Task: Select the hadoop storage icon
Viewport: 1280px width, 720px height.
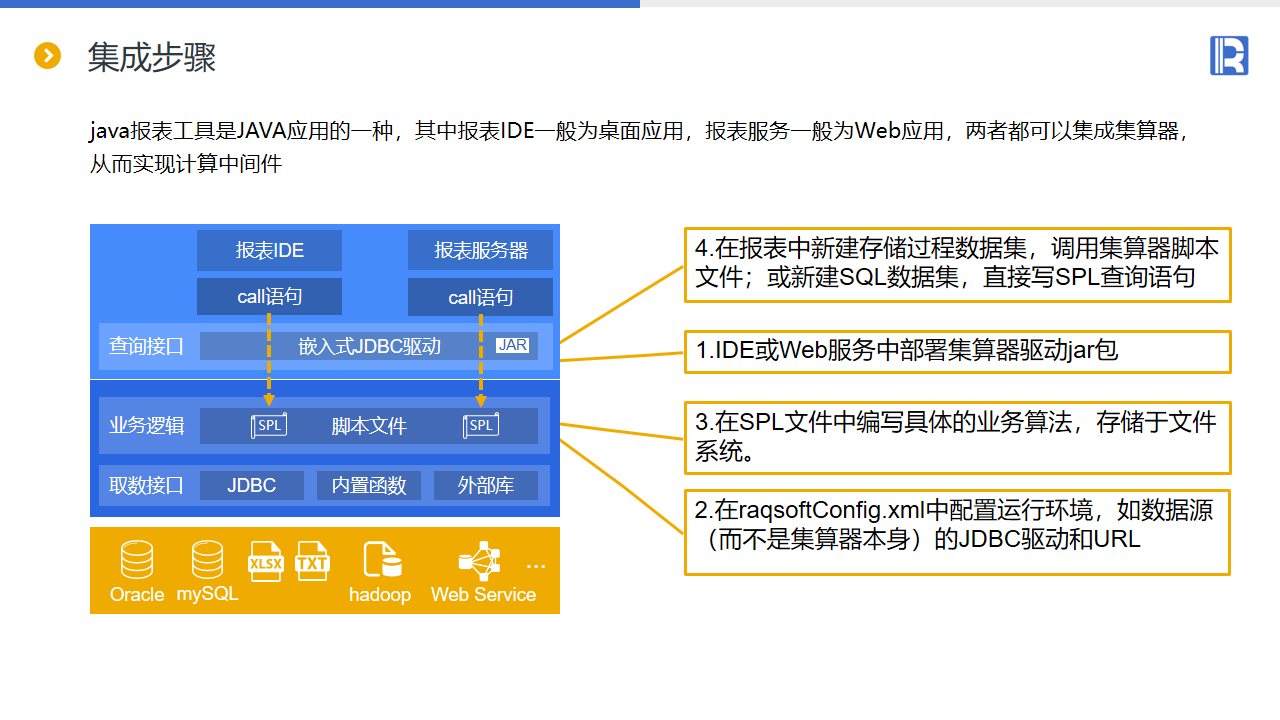Action: 382,561
